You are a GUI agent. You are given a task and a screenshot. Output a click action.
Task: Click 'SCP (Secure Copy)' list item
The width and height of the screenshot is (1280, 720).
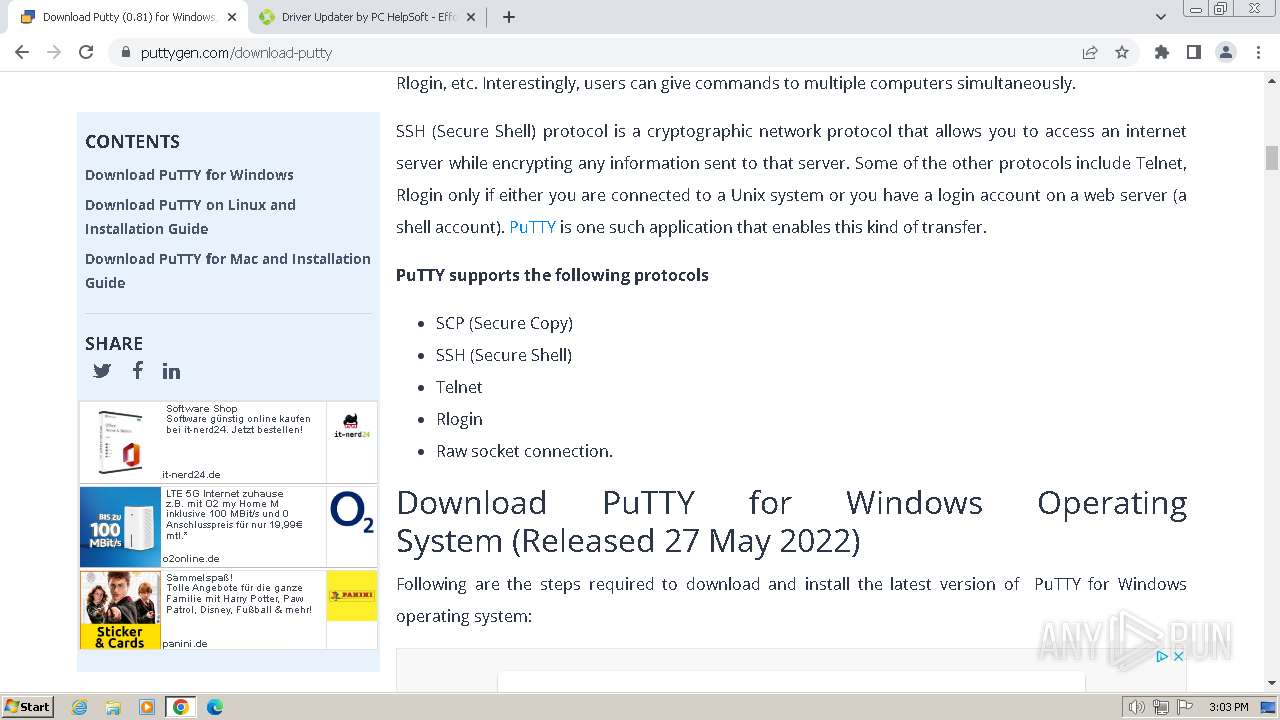tap(504, 323)
